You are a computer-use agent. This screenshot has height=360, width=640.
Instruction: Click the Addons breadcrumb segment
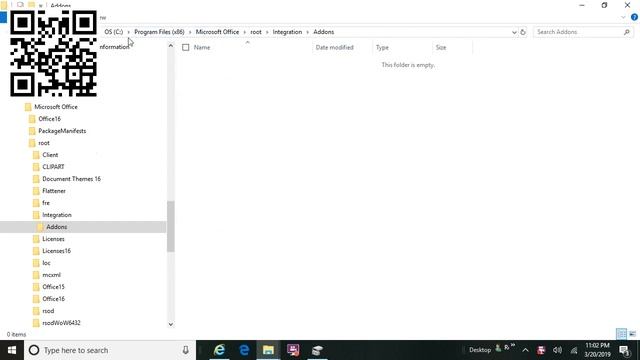(324, 32)
